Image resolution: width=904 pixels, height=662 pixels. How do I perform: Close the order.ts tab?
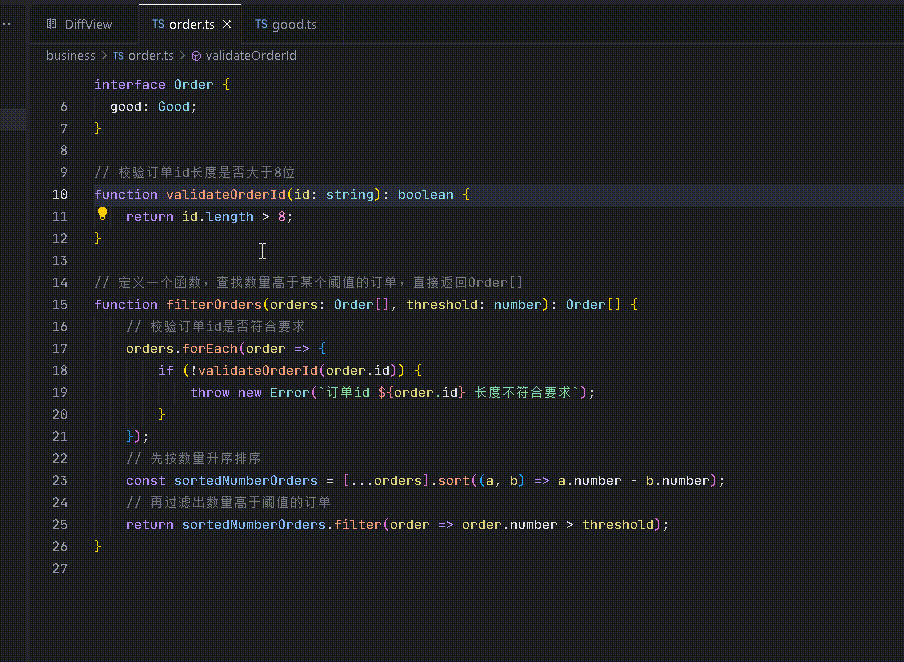pos(227,24)
